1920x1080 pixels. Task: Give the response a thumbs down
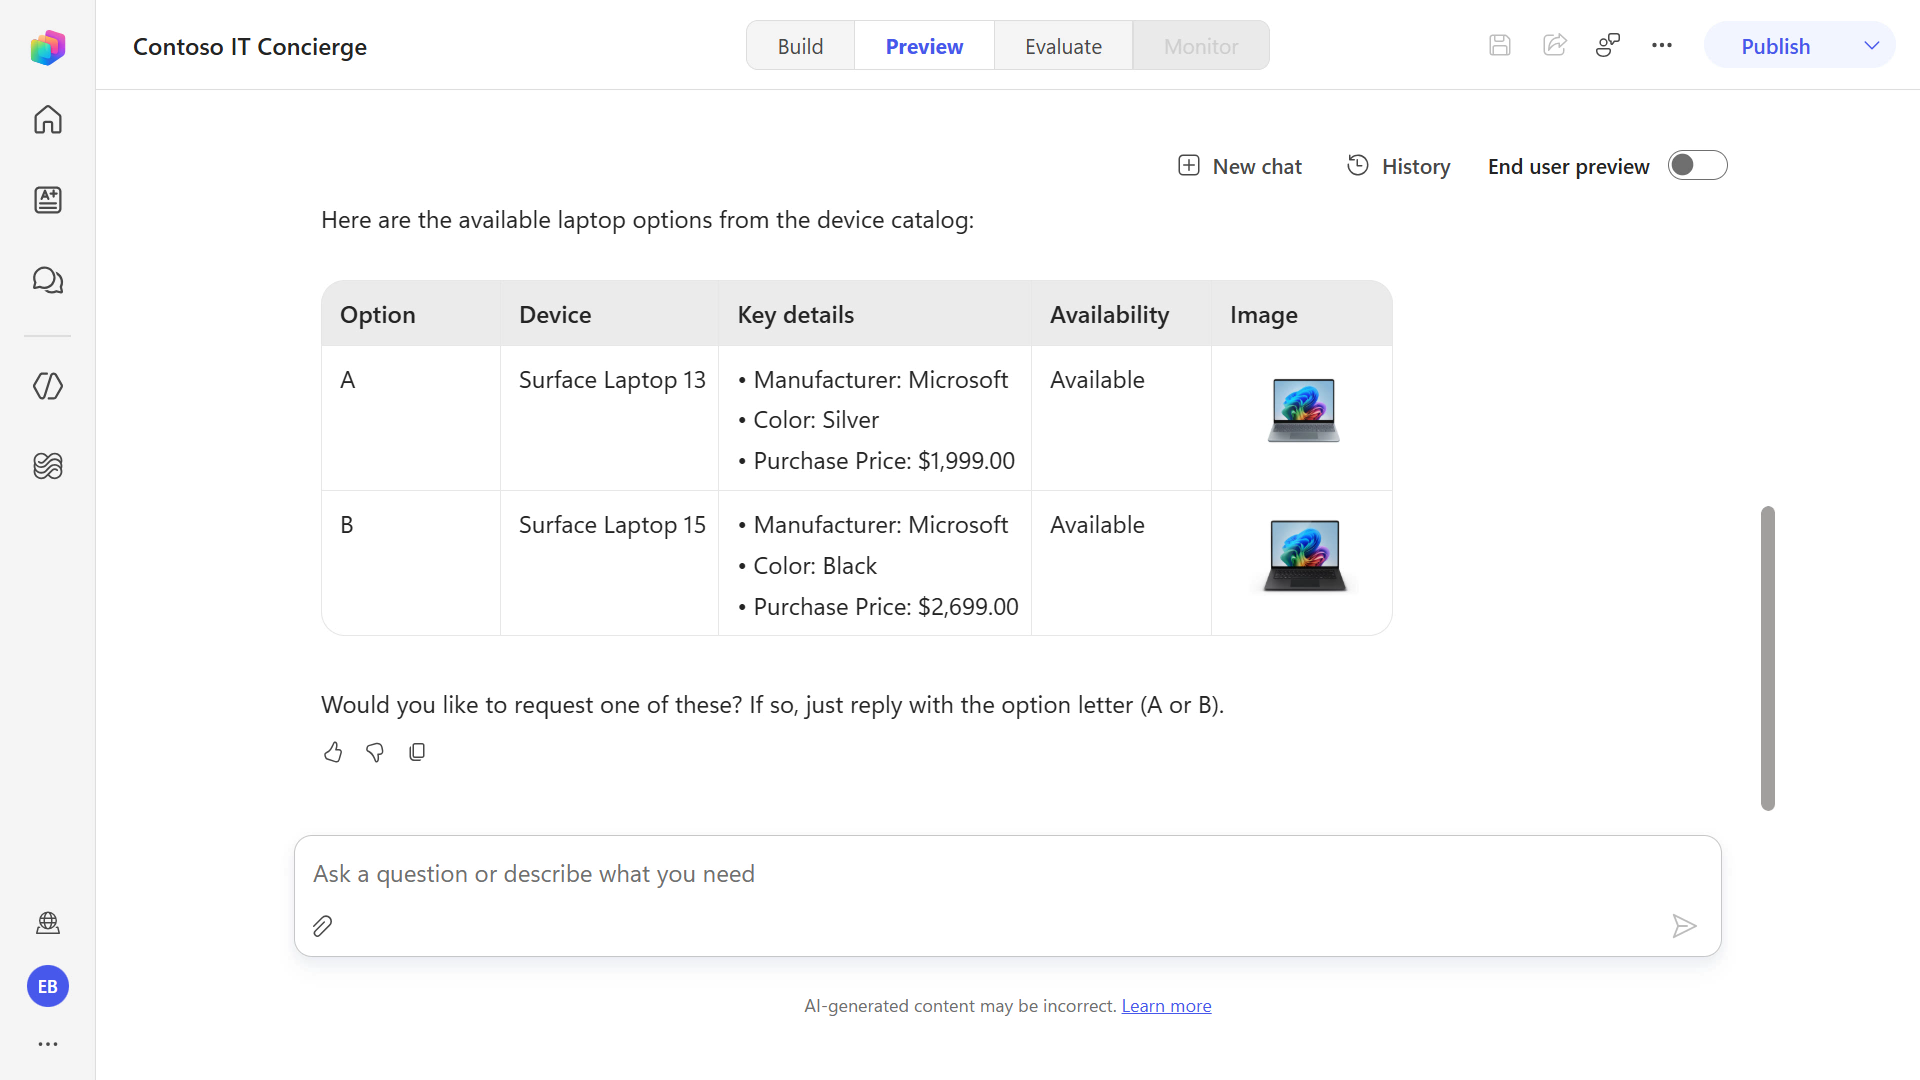375,752
